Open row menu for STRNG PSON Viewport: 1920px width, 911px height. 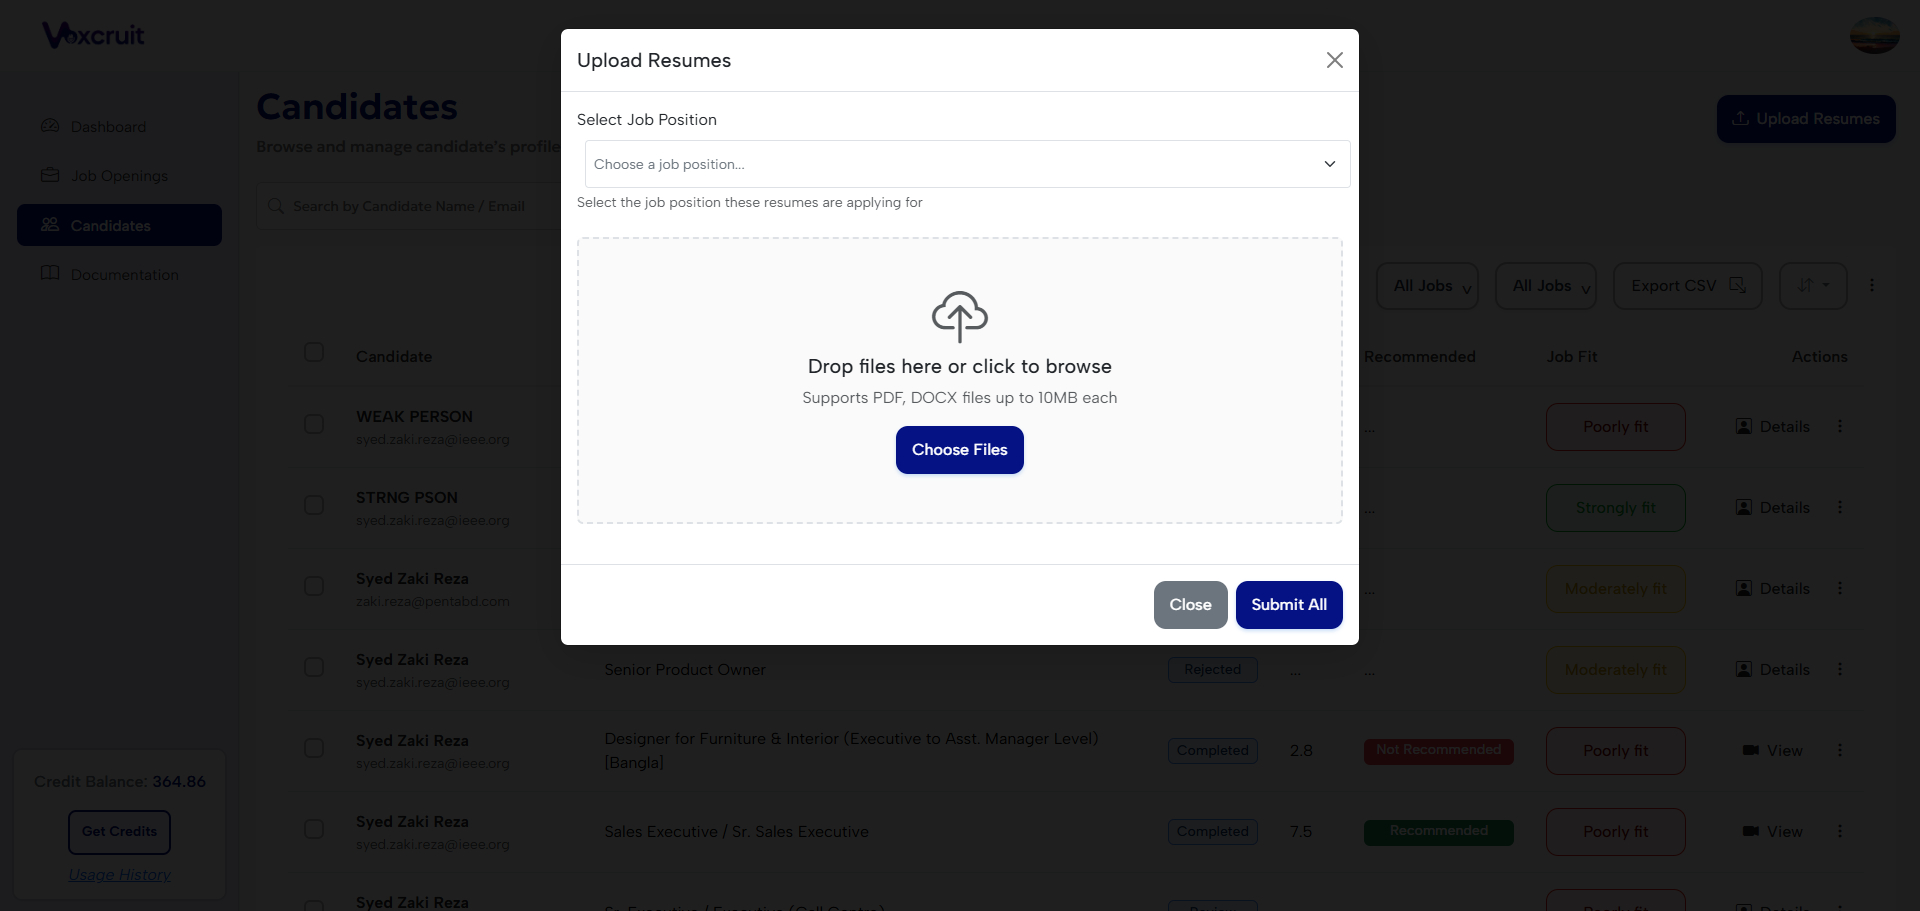pos(1840,507)
